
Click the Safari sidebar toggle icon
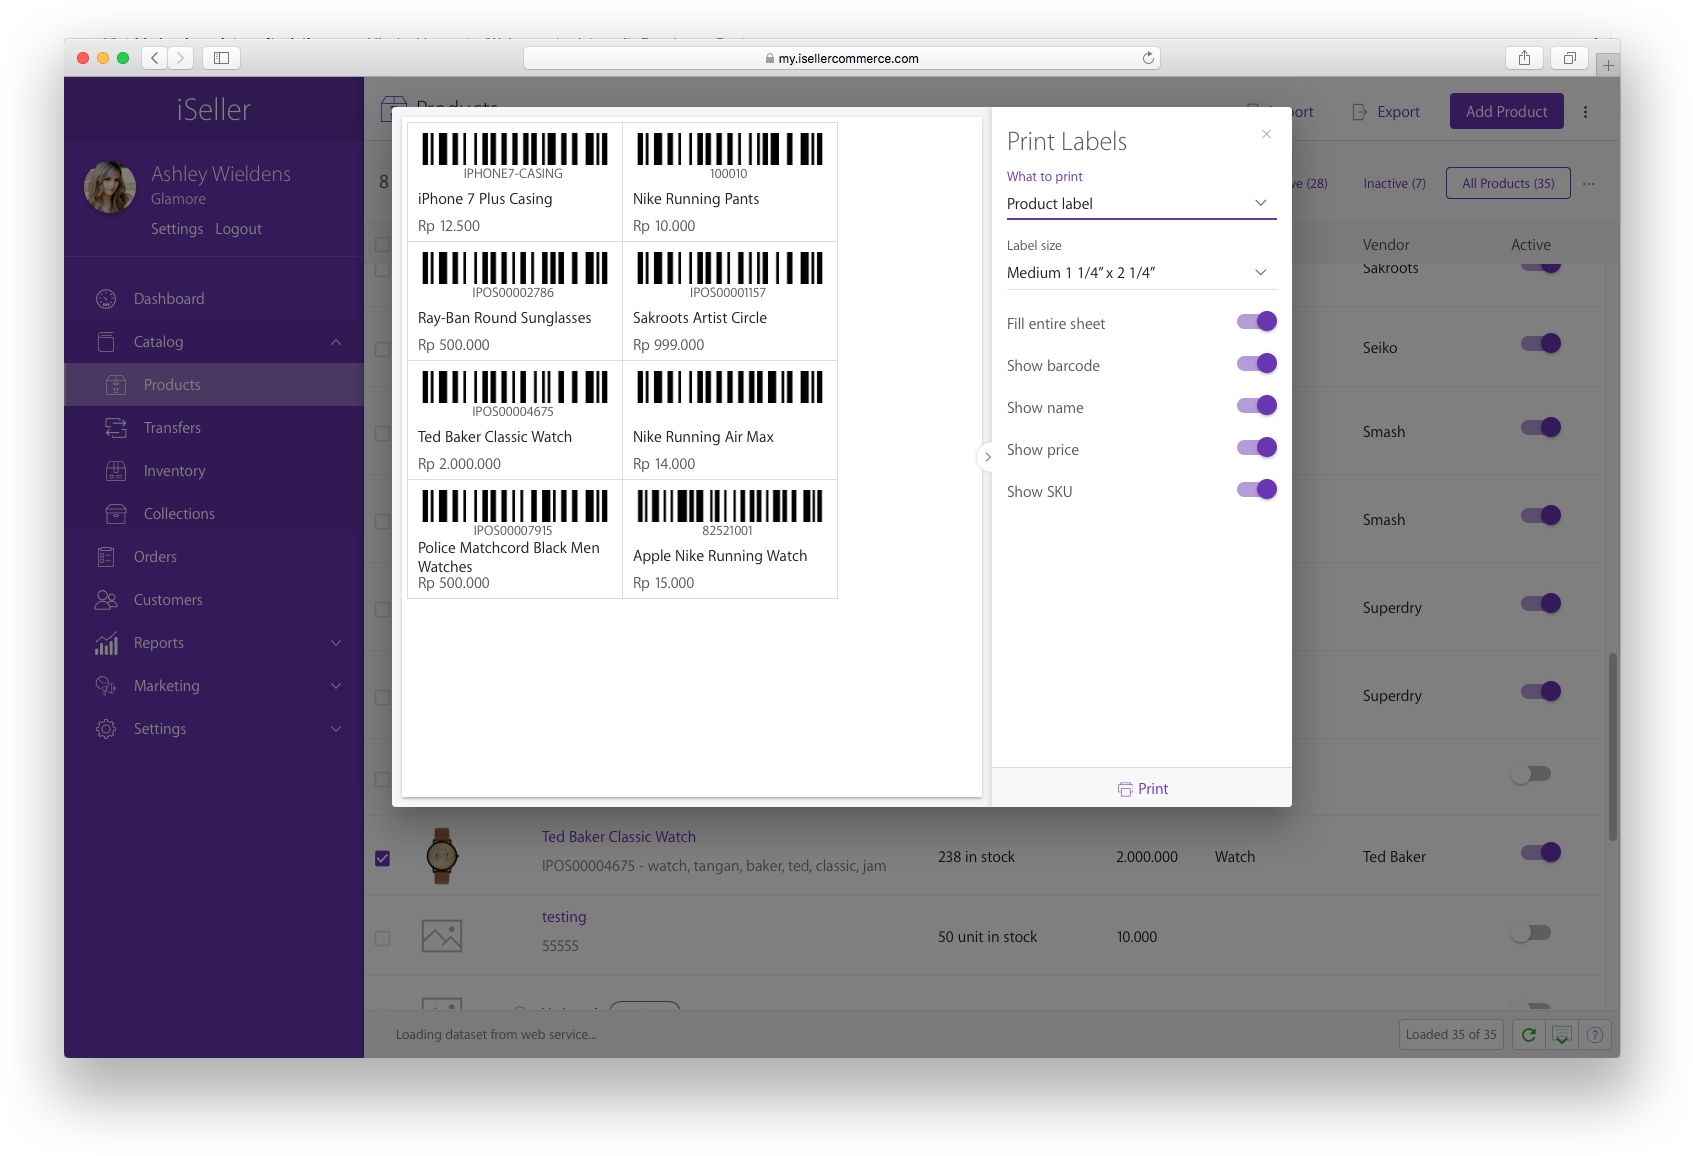(x=221, y=58)
